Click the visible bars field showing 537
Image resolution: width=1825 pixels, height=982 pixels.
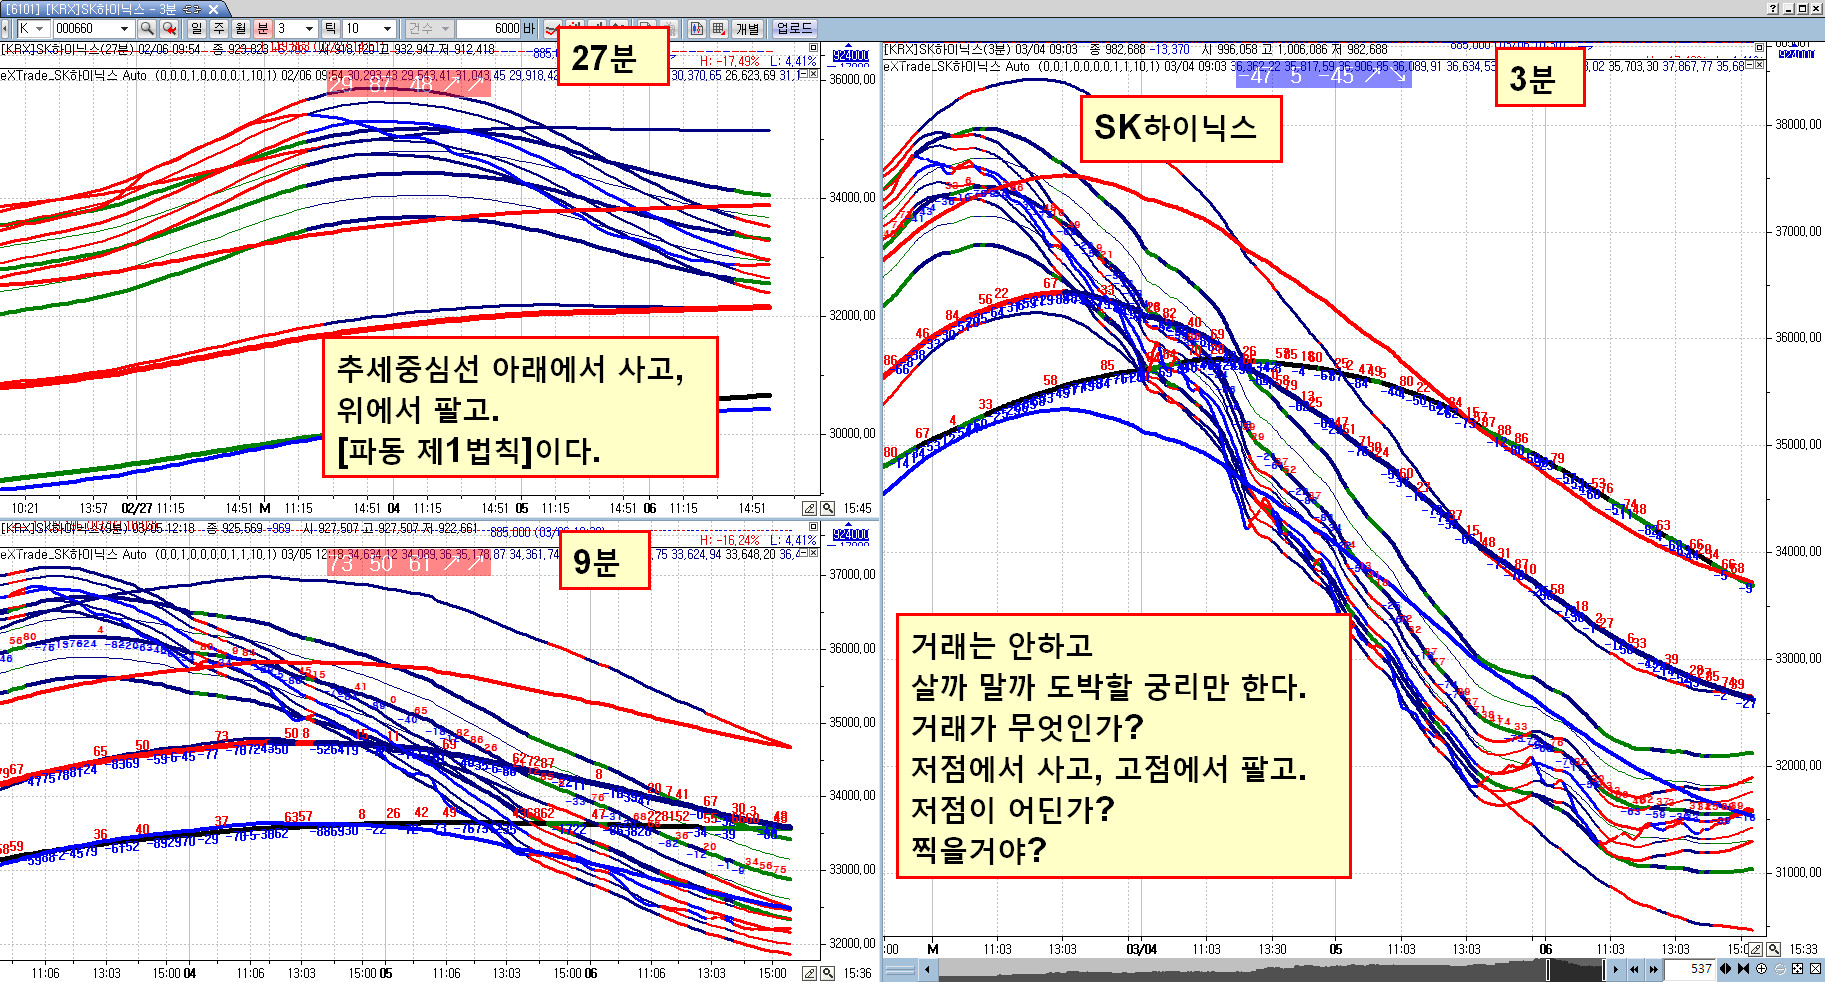(1690, 969)
